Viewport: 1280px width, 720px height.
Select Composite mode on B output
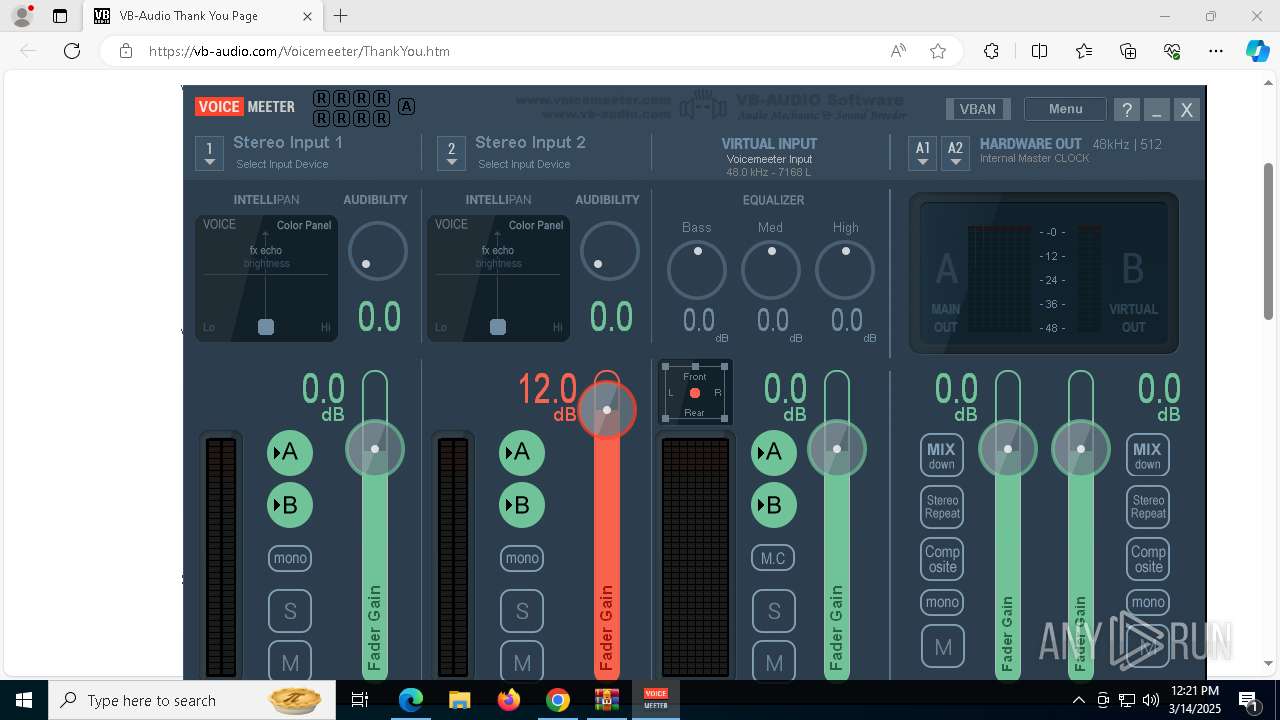tap(1148, 559)
